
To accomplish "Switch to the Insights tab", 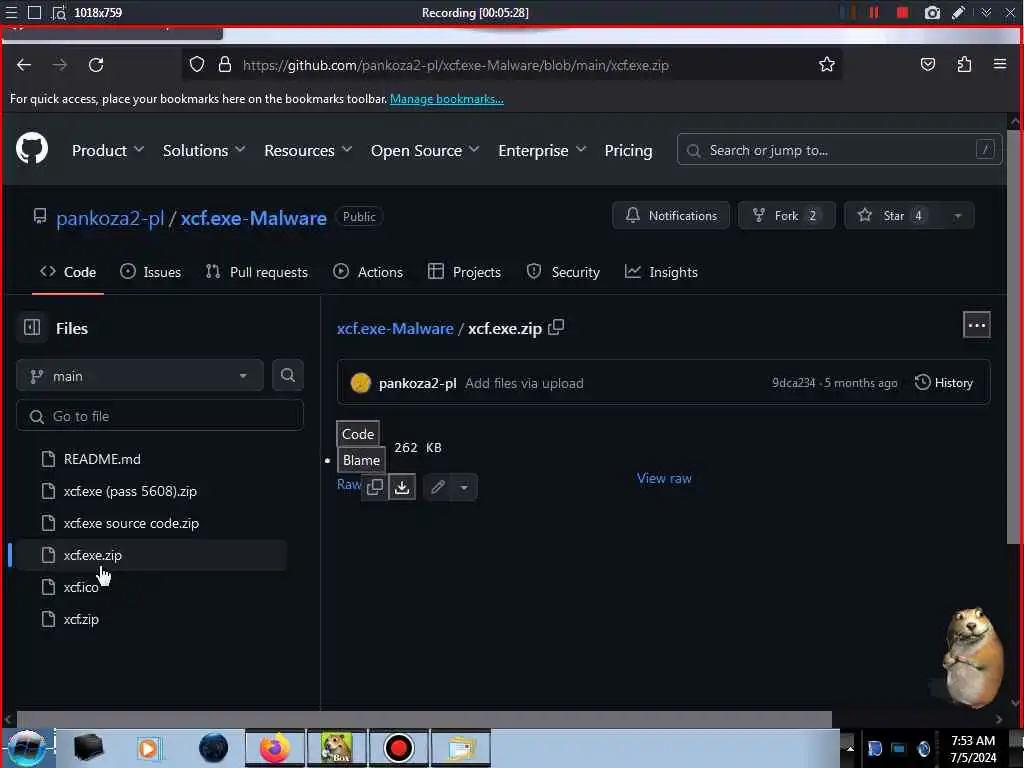I will click(x=661, y=272).
